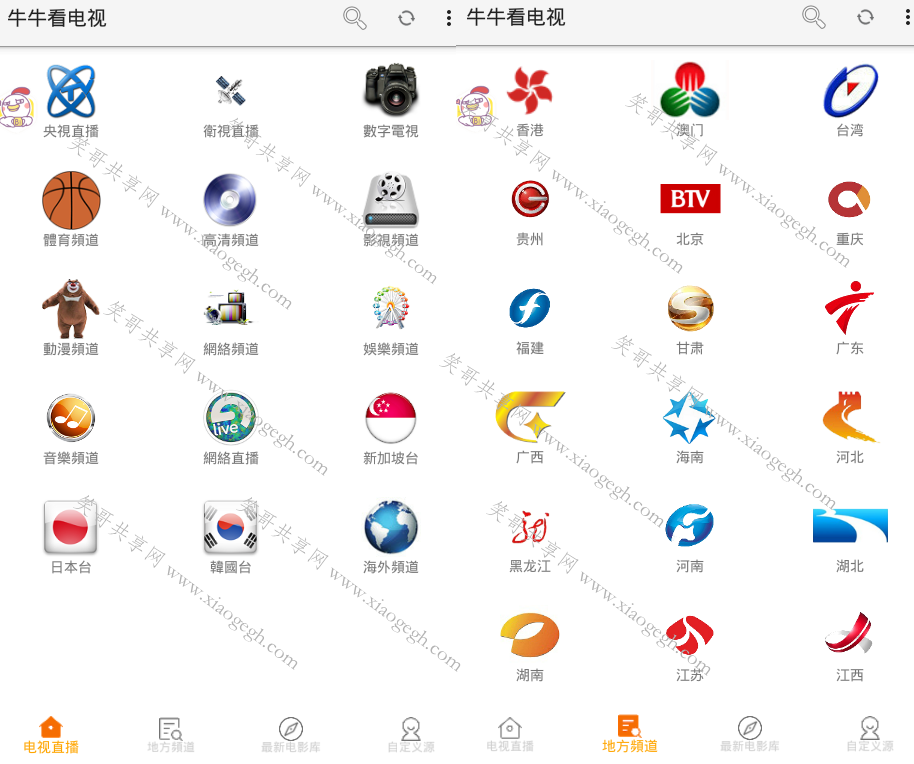Open the 贵州 channel logo
Image resolution: width=914 pixels, height=764 pixels.
tap(530, 199)
